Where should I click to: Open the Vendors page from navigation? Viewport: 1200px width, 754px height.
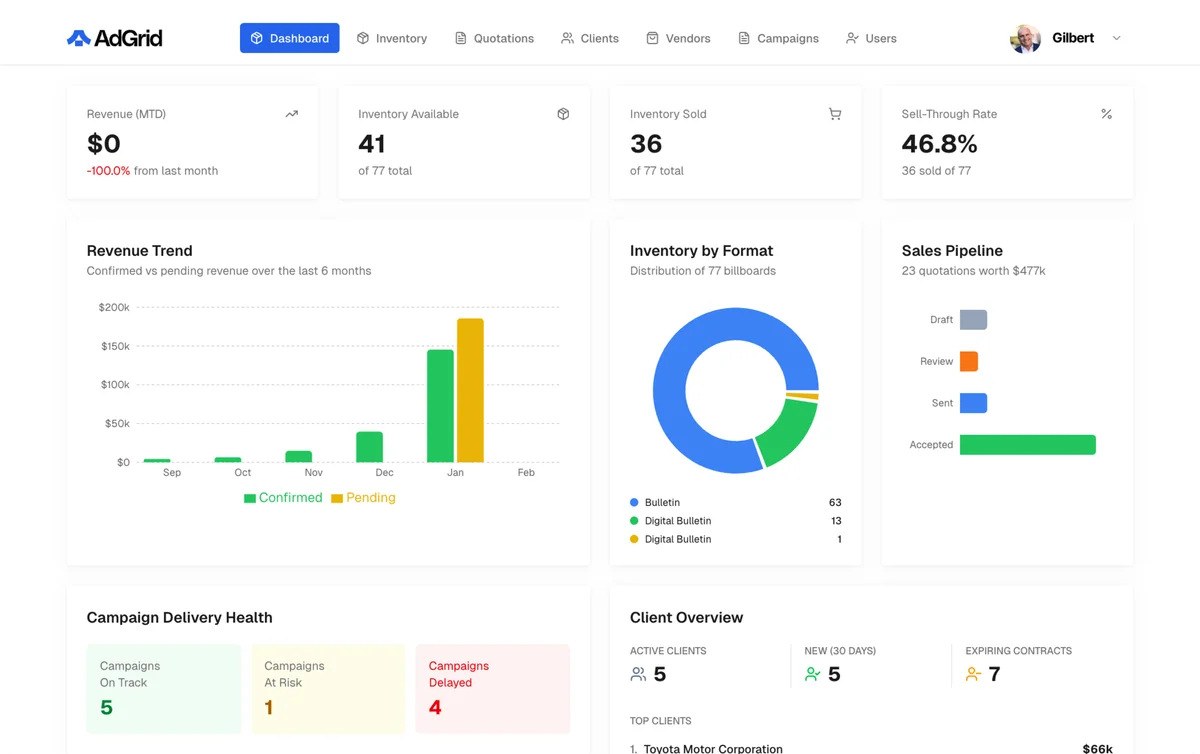point(678,38)
